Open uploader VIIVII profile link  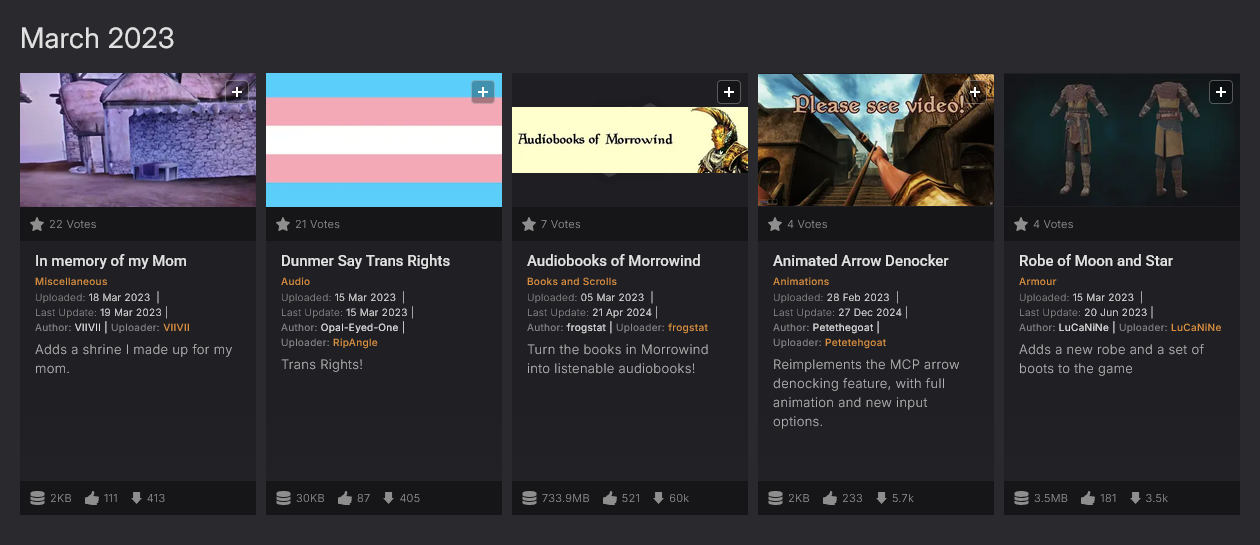[x=177, y=328]
